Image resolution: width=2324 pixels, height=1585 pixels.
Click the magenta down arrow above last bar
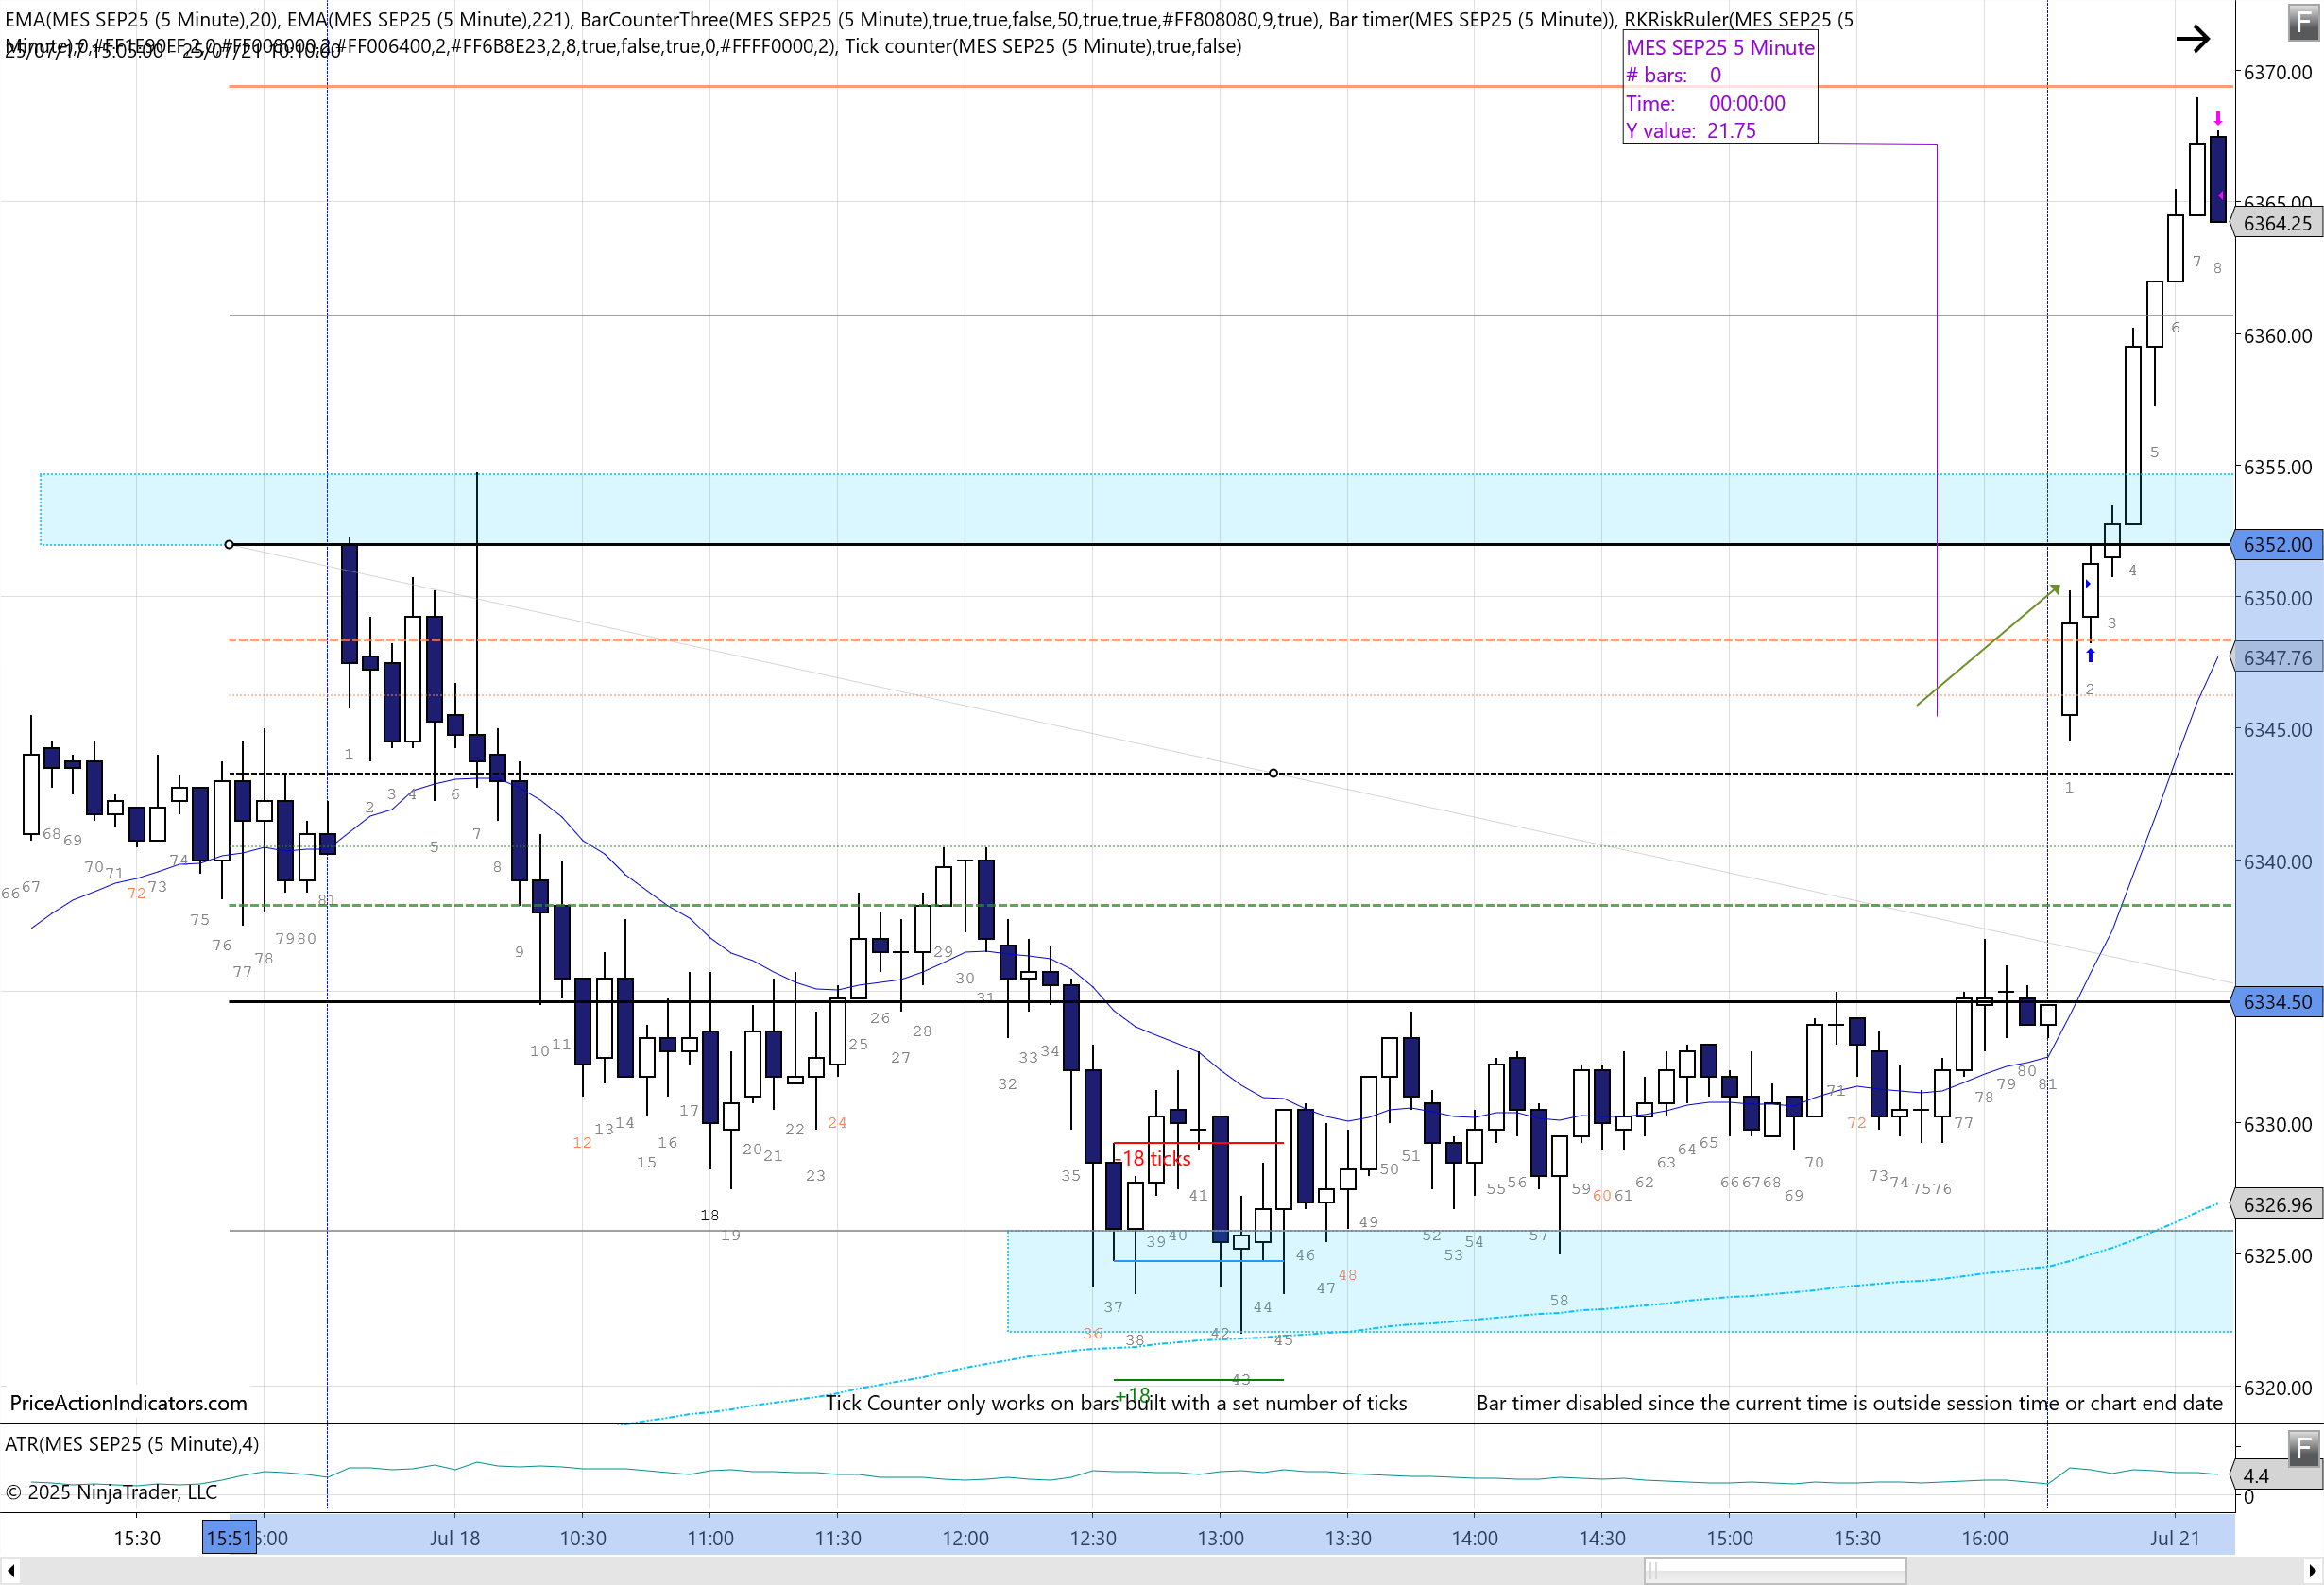tap(2218, 118)
